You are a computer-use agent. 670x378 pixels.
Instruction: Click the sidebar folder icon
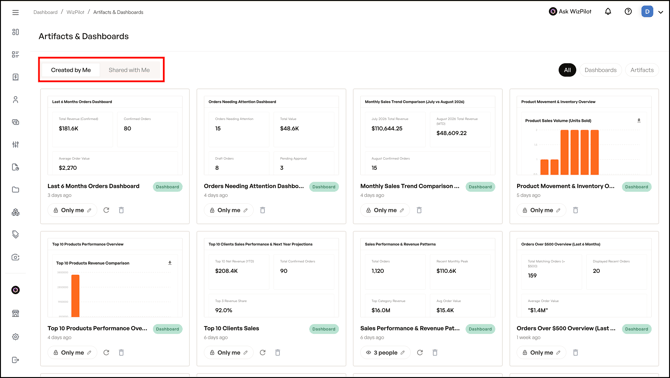click(15, 190)
